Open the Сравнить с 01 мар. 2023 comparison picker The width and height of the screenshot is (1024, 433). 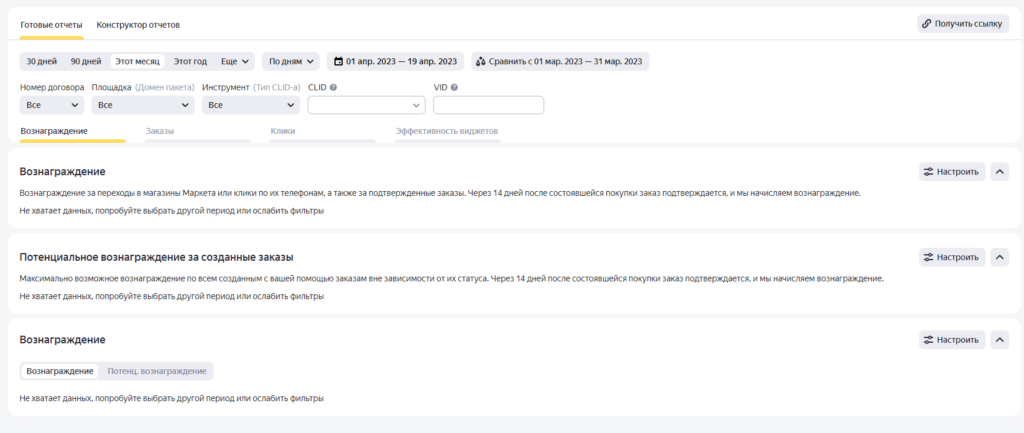(560, 61)
